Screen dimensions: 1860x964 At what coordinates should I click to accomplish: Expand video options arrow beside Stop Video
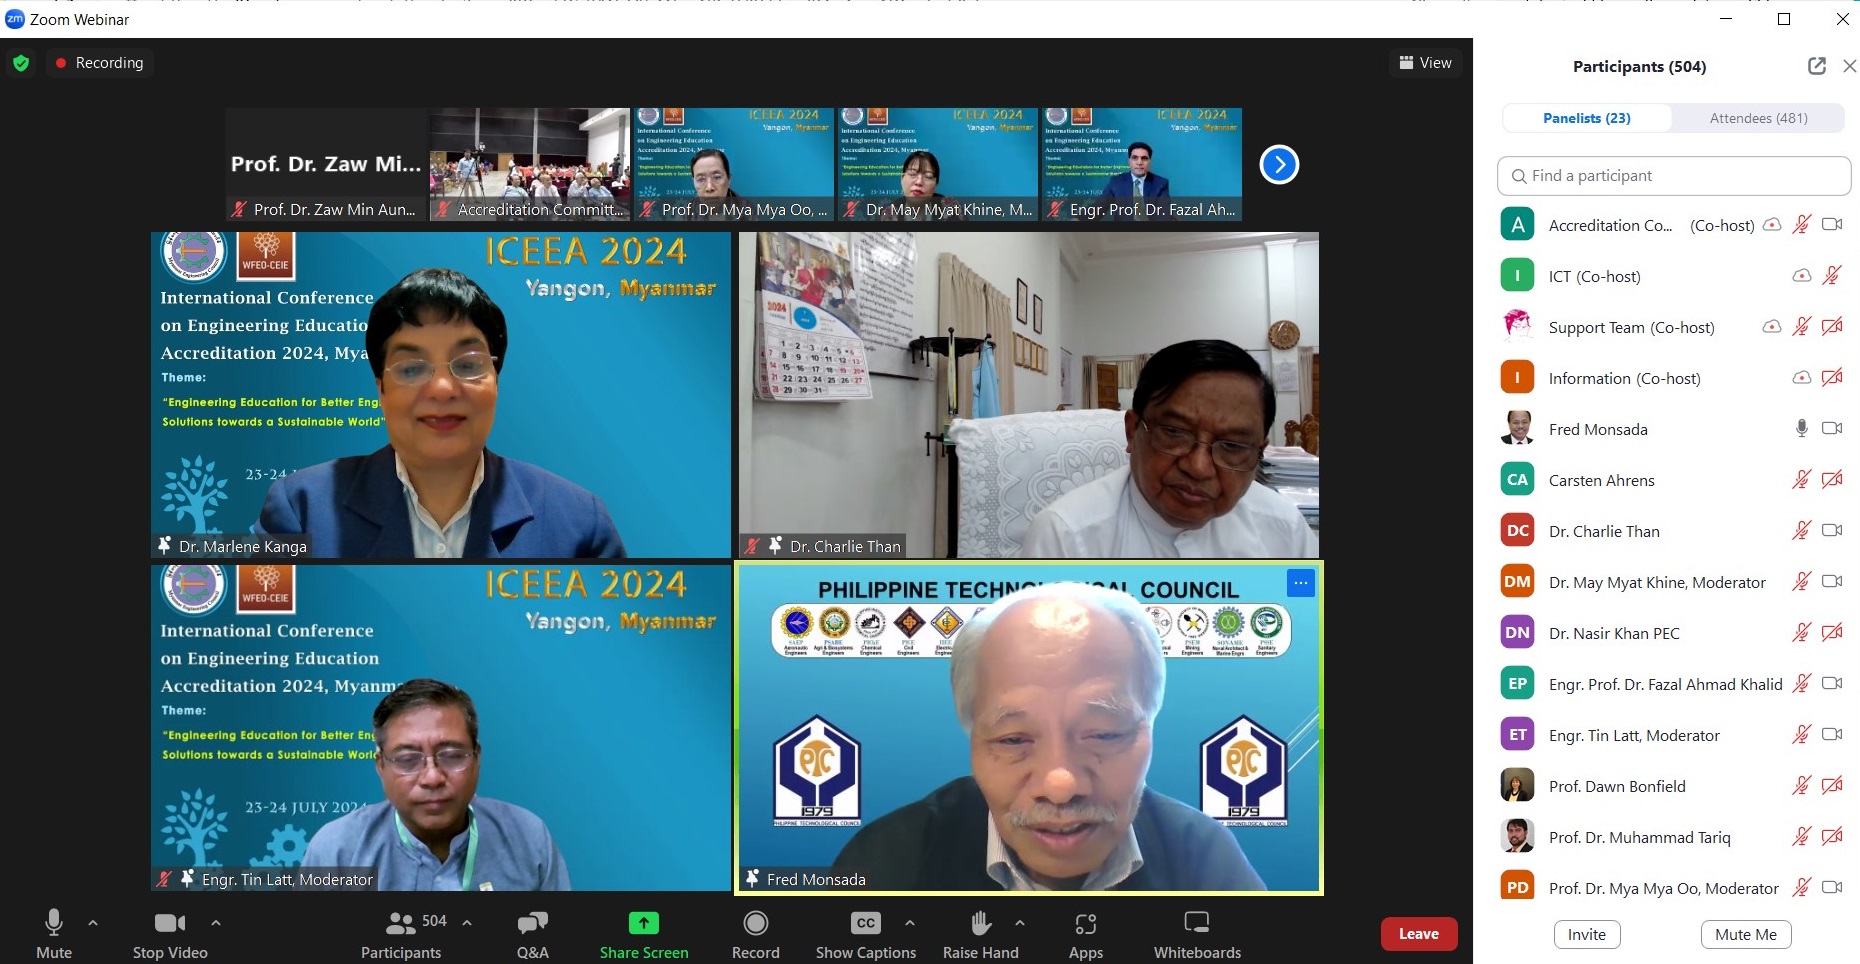click(216, 923)
